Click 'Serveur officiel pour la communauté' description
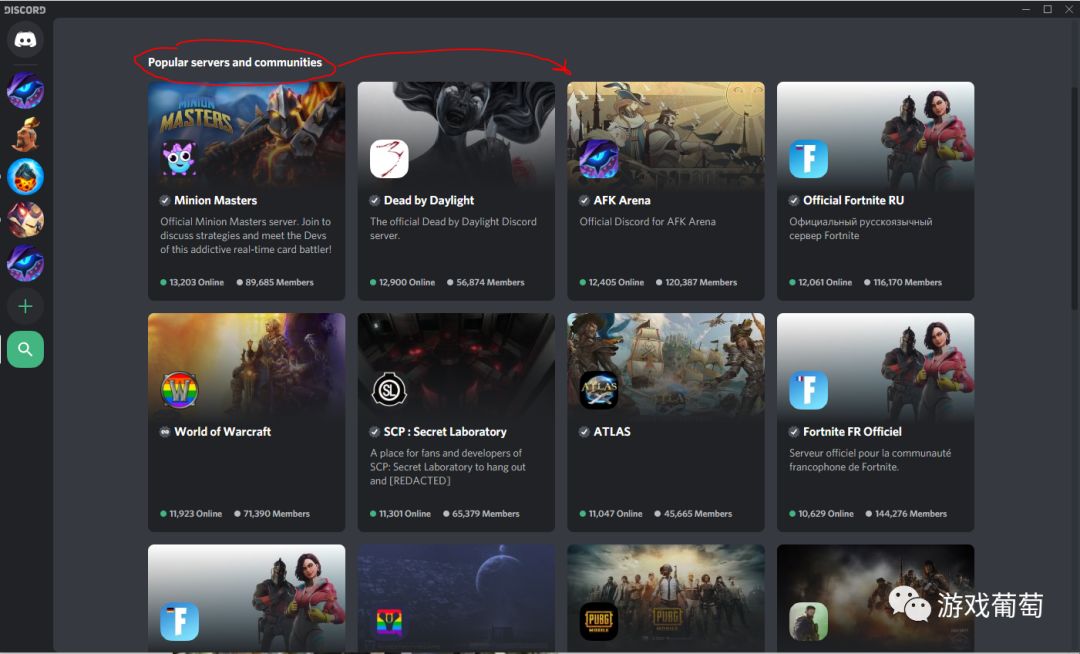This screenshot has width=1080, height=654. (x=870, y=453)
